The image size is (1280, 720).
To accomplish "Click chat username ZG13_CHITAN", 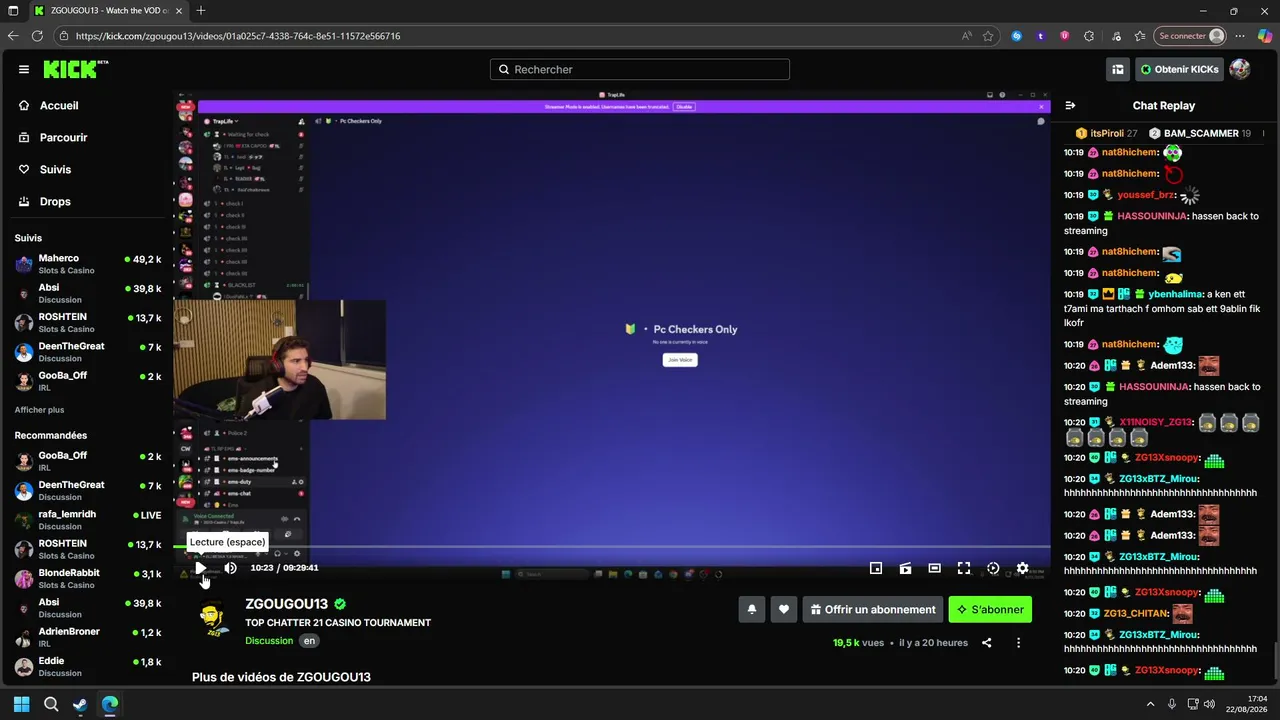I will tap(1136, 613).
